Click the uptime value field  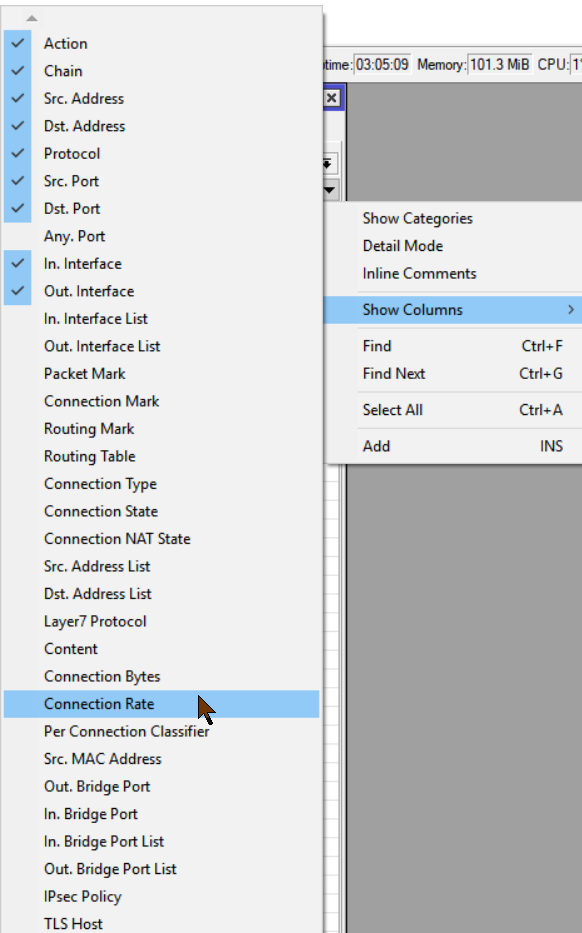pos(383,64)
